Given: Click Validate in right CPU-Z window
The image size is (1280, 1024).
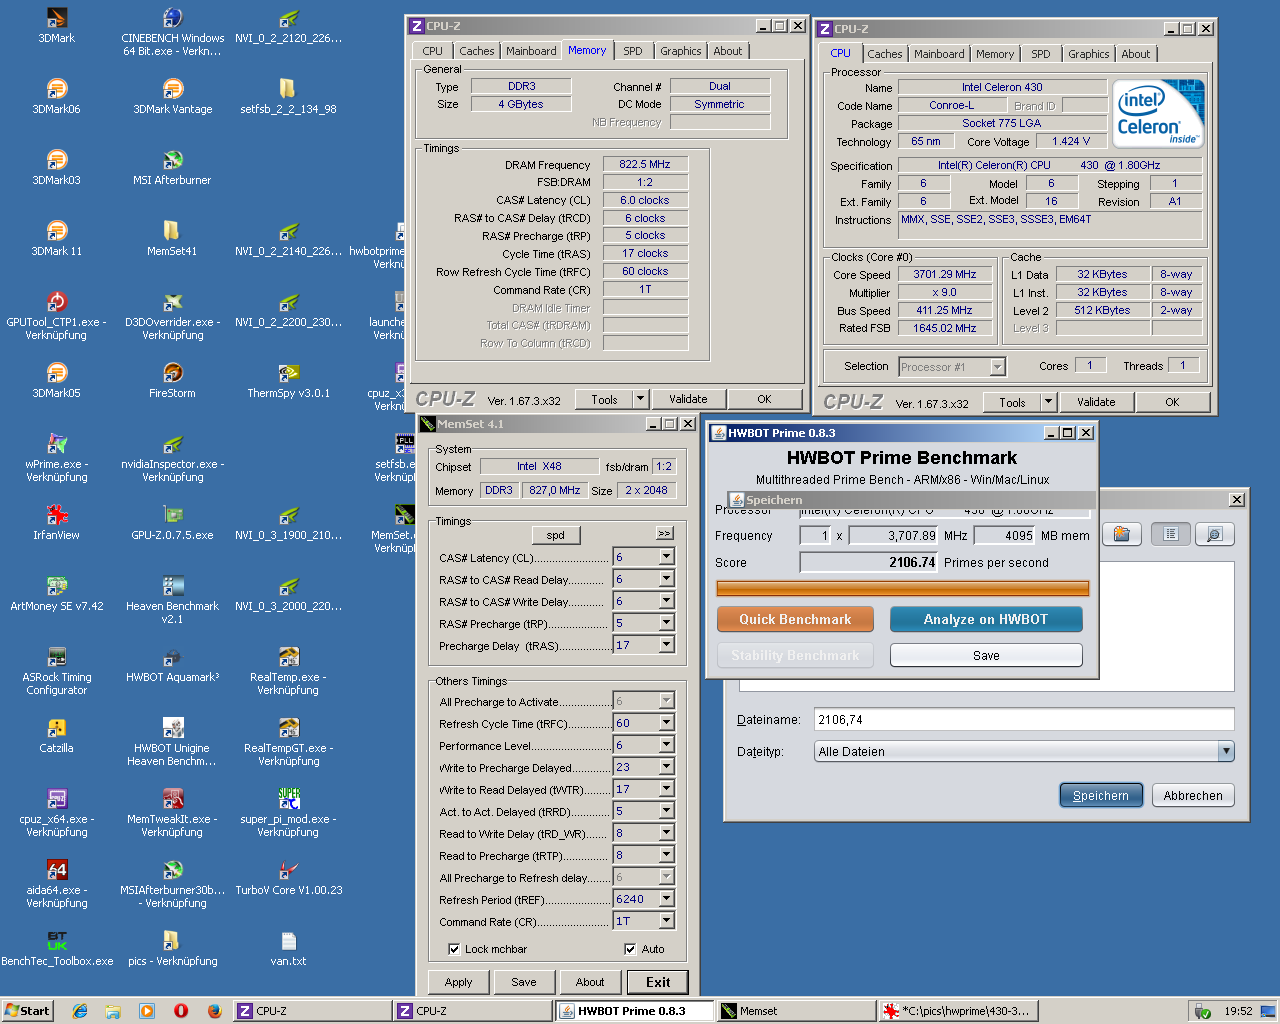Looking at the screenshot, I should (x=1096, y=402).
